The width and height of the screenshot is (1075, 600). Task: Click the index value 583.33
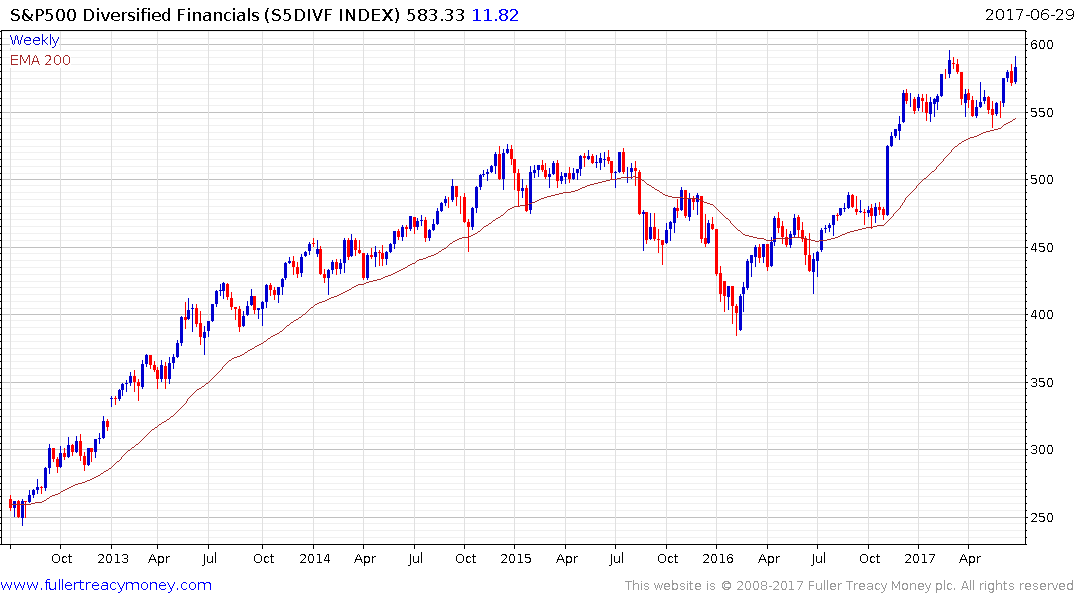435,15
